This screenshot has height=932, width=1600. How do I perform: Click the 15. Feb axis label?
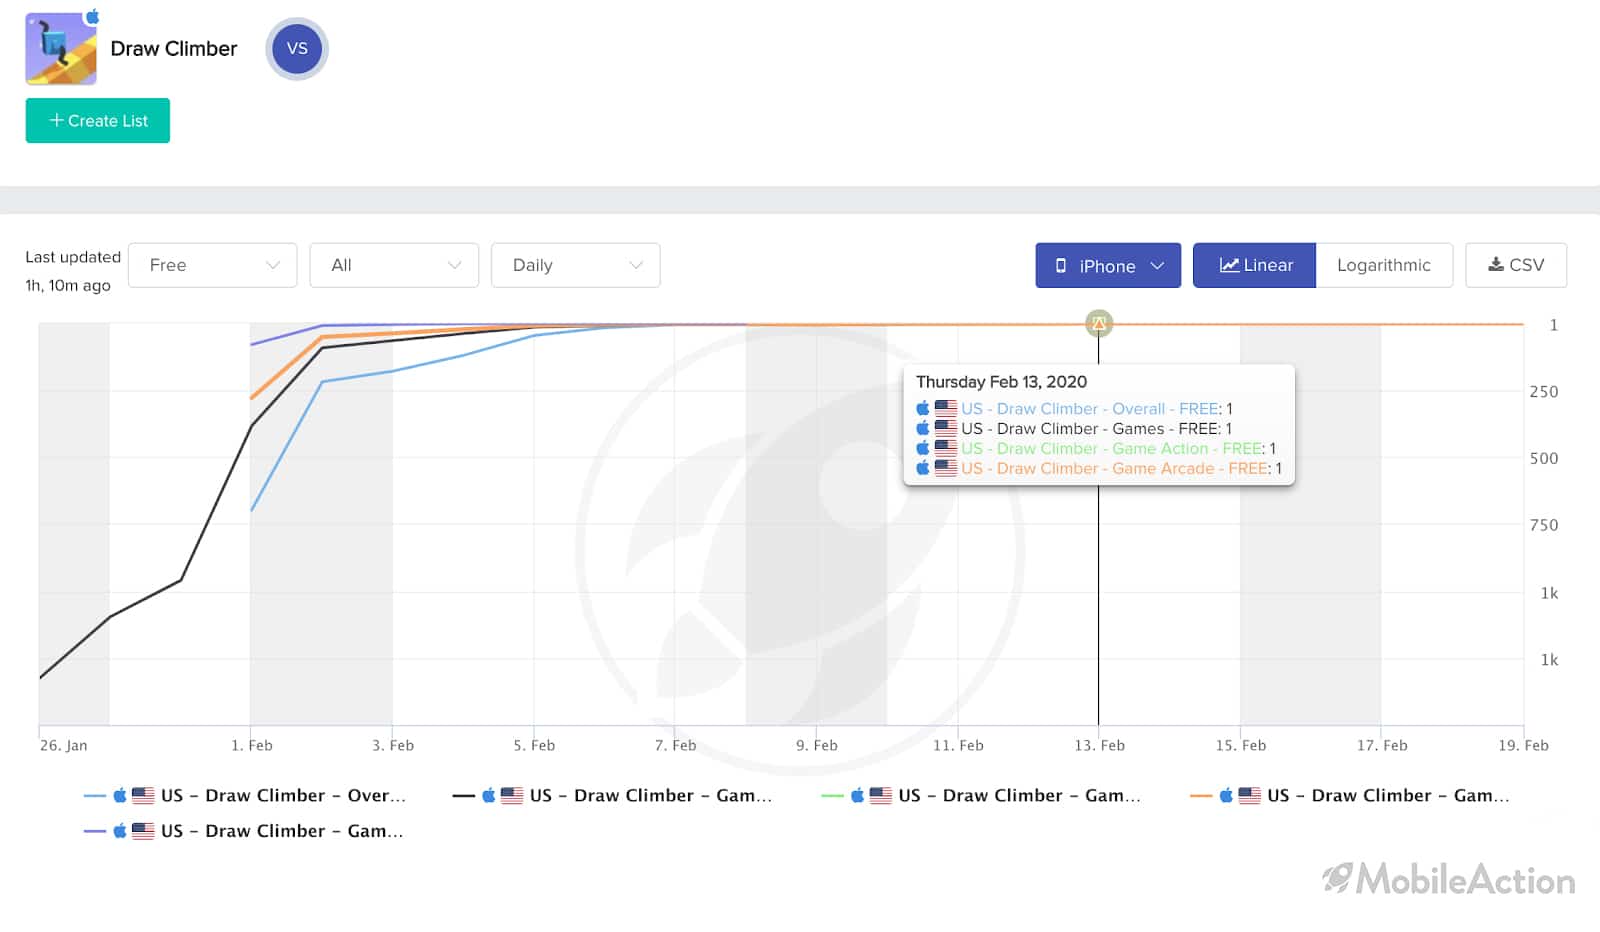click(1241, 745)
